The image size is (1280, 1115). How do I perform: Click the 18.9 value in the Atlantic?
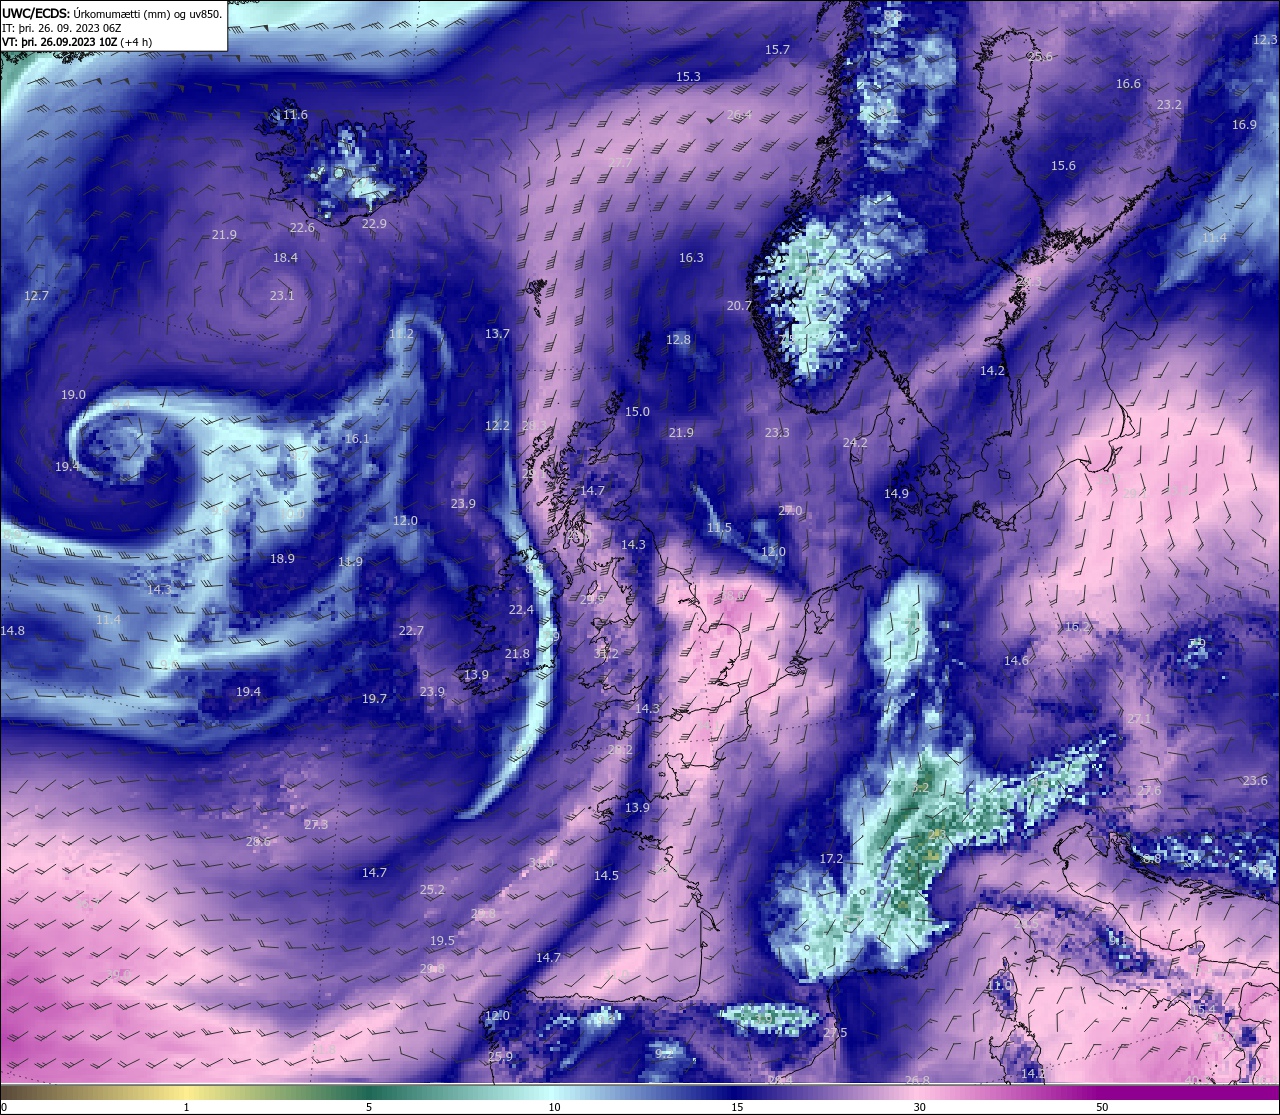coord(282,559)
